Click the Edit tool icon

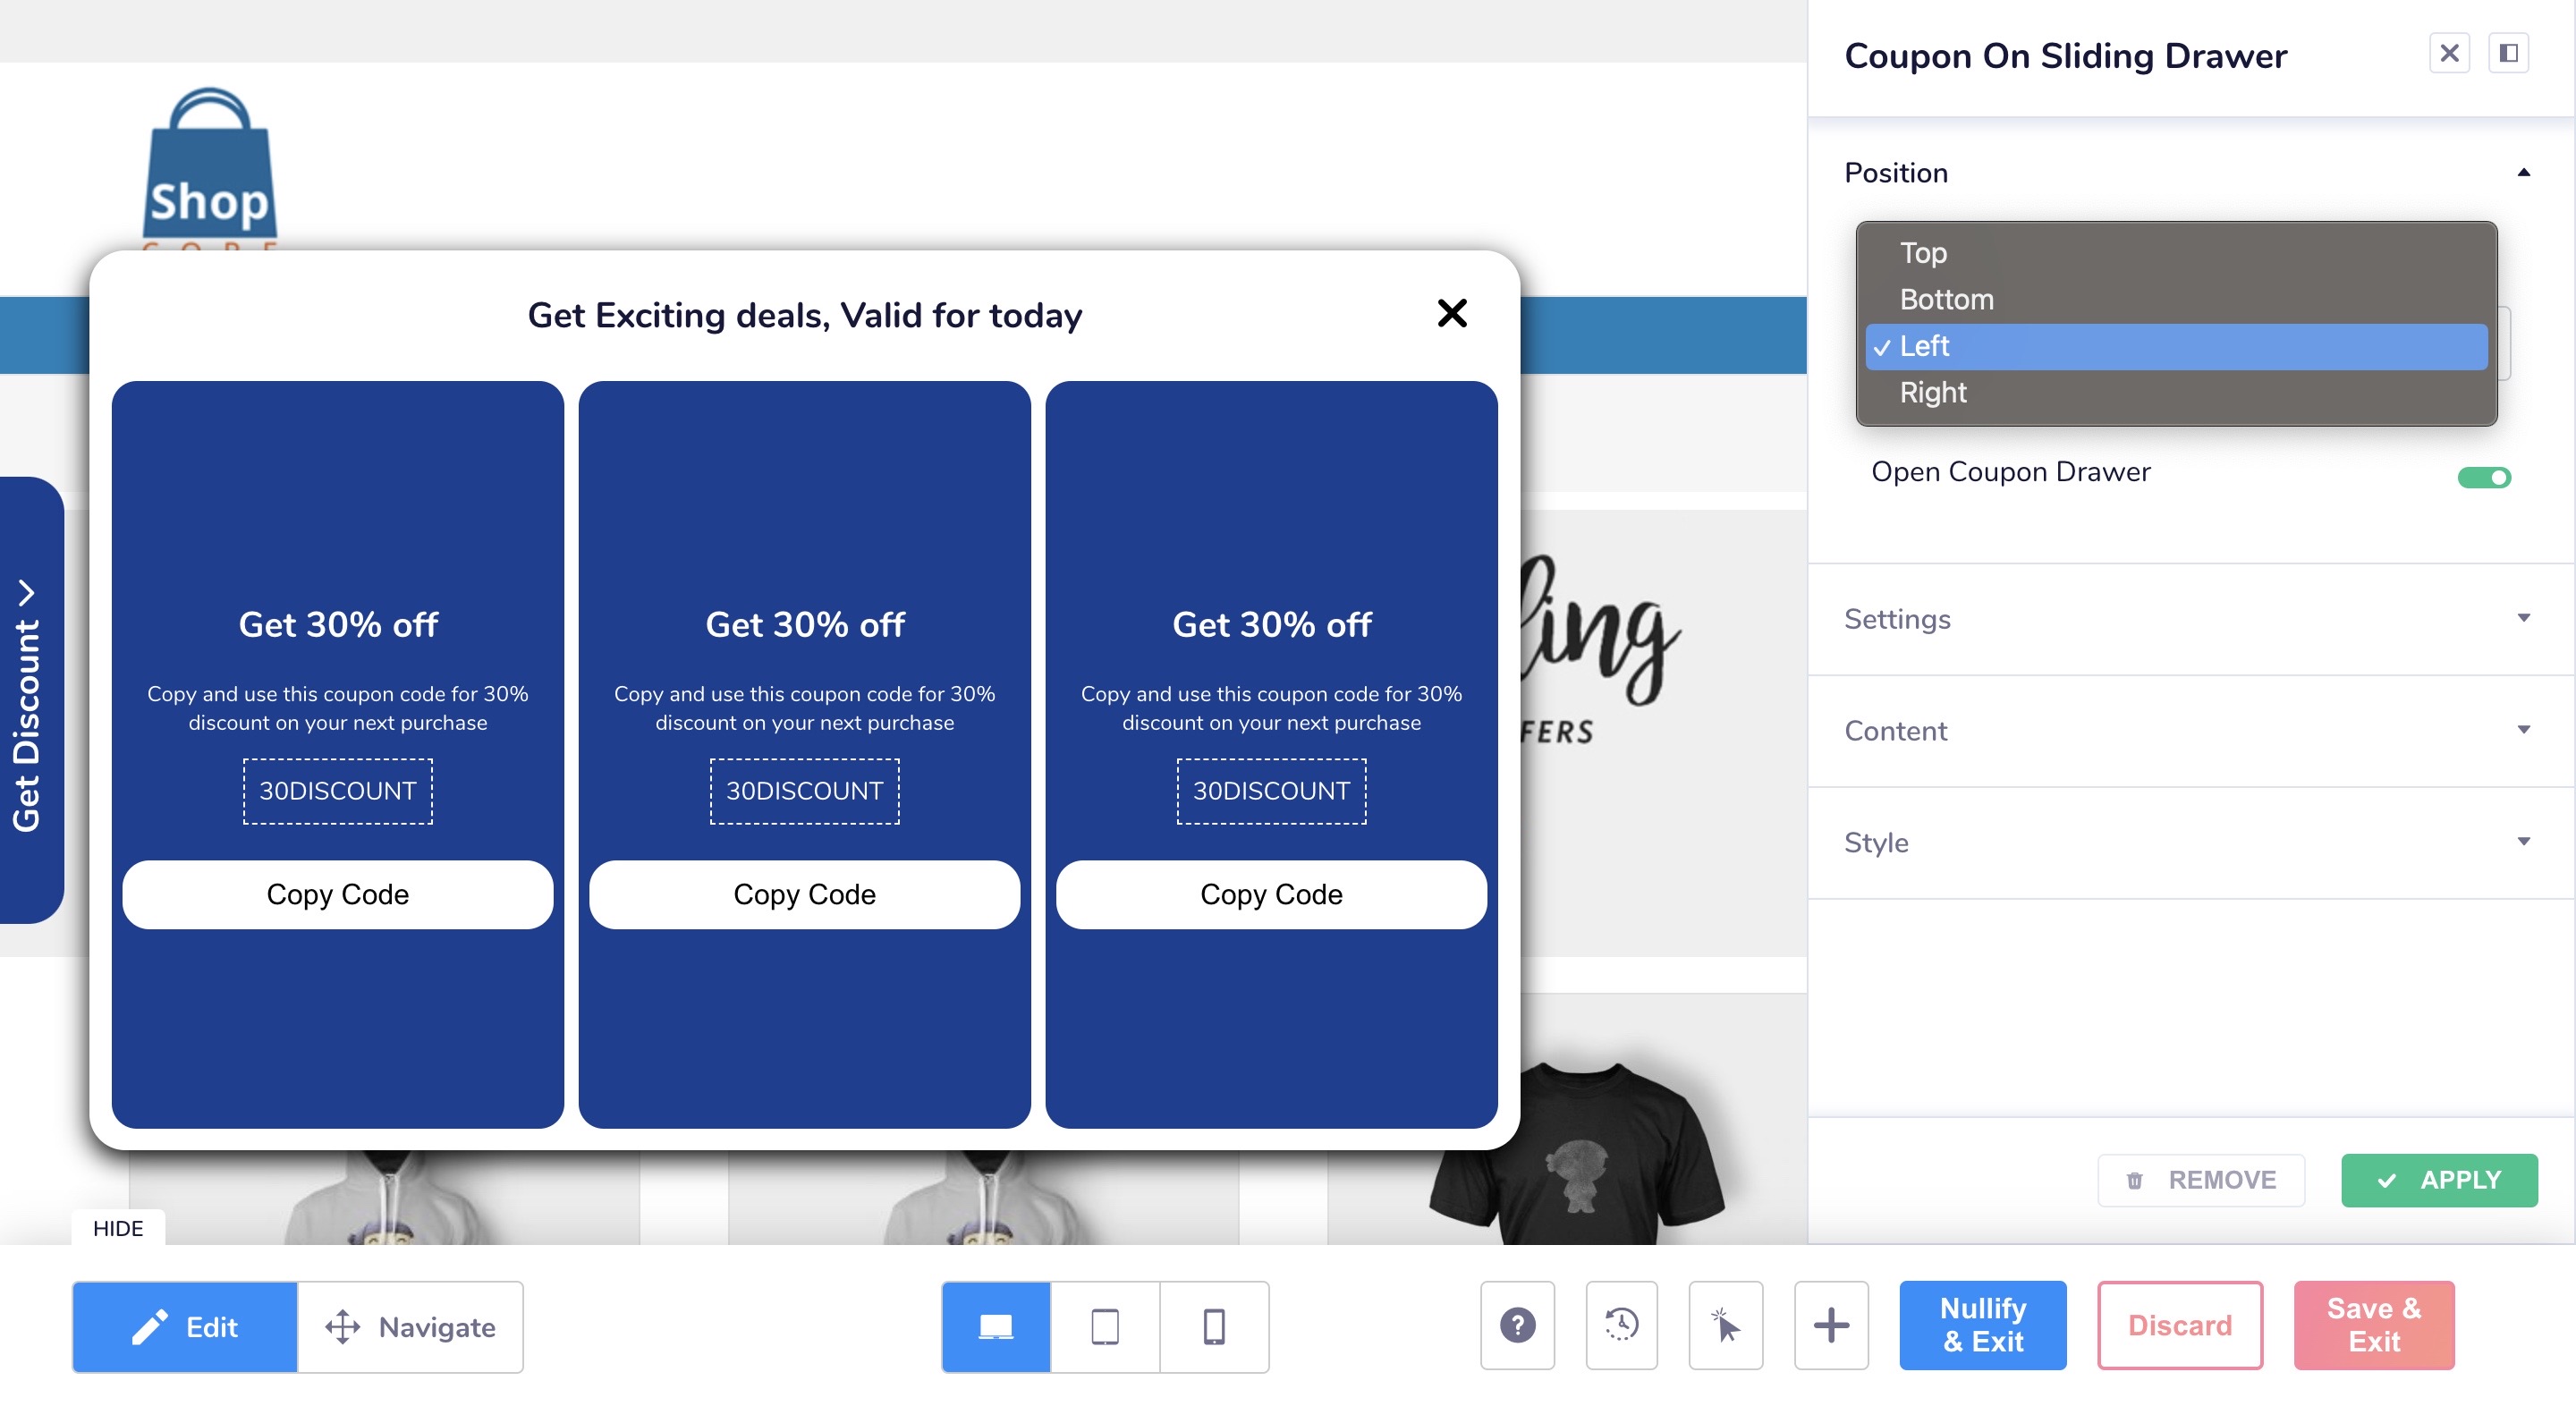click(154, 1325)
